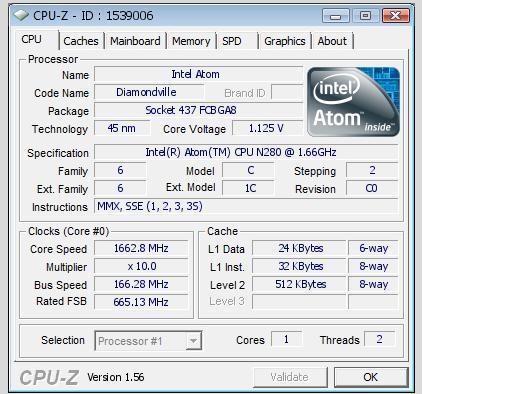Click the empty Brand ID field
This screenshot has height=394, width=512.
pyautogui.click(x=287, y=92)
